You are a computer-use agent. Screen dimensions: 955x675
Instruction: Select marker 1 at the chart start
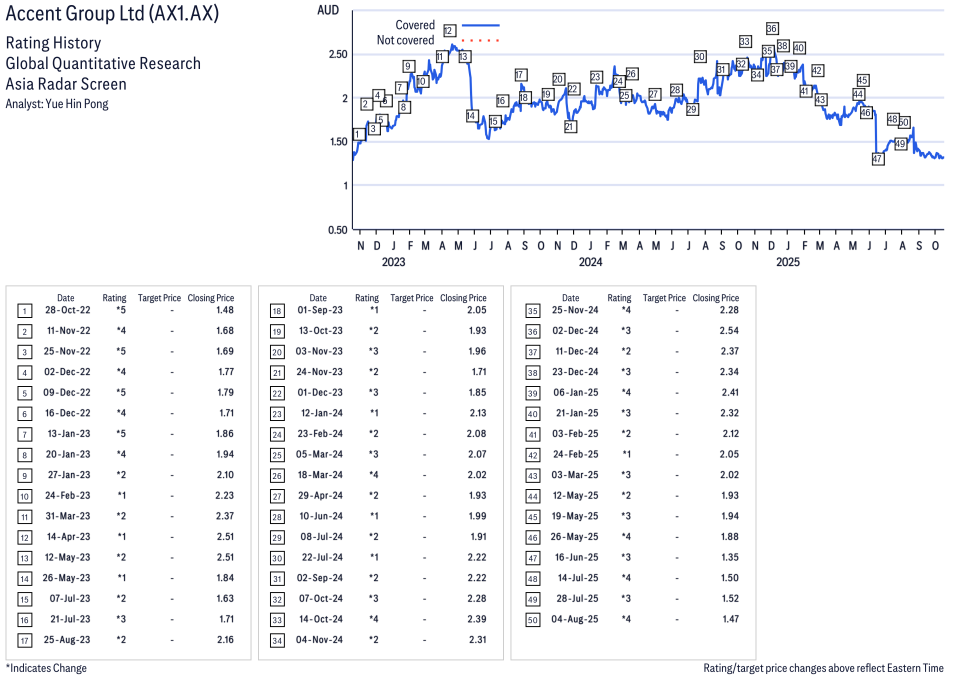(x=358, y=134)
